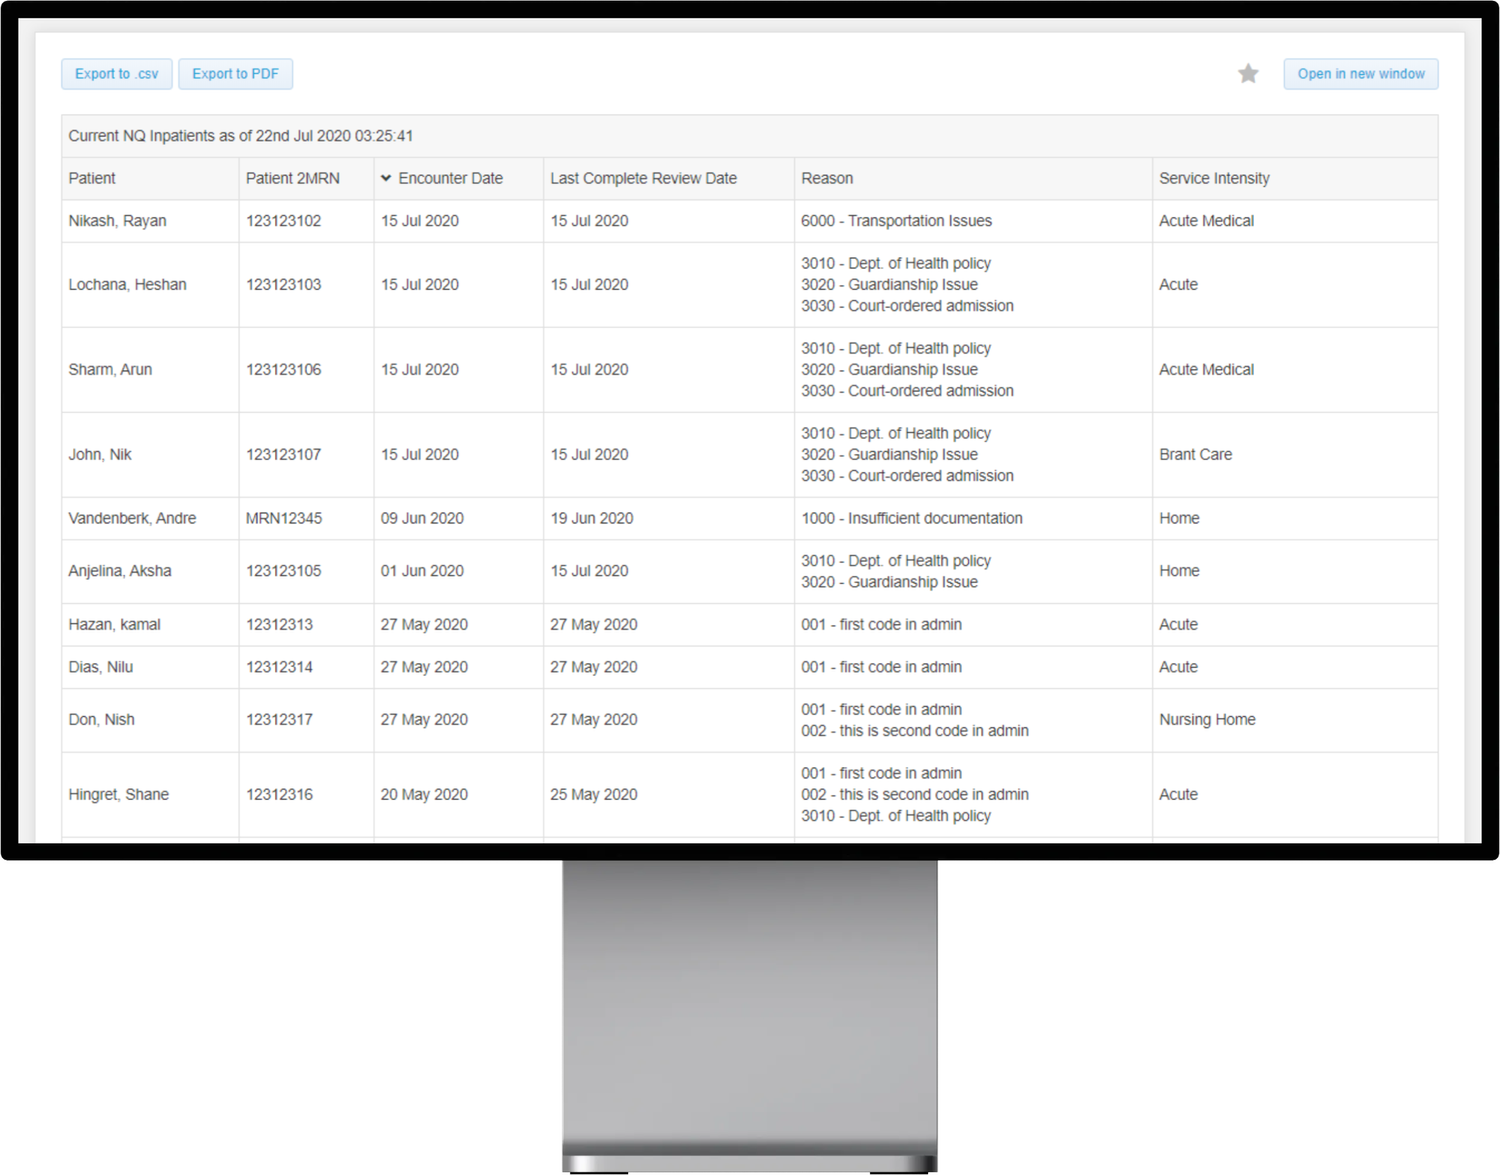
Task: Click the Encounter Date sort chevron
Action: pos(386,177)
